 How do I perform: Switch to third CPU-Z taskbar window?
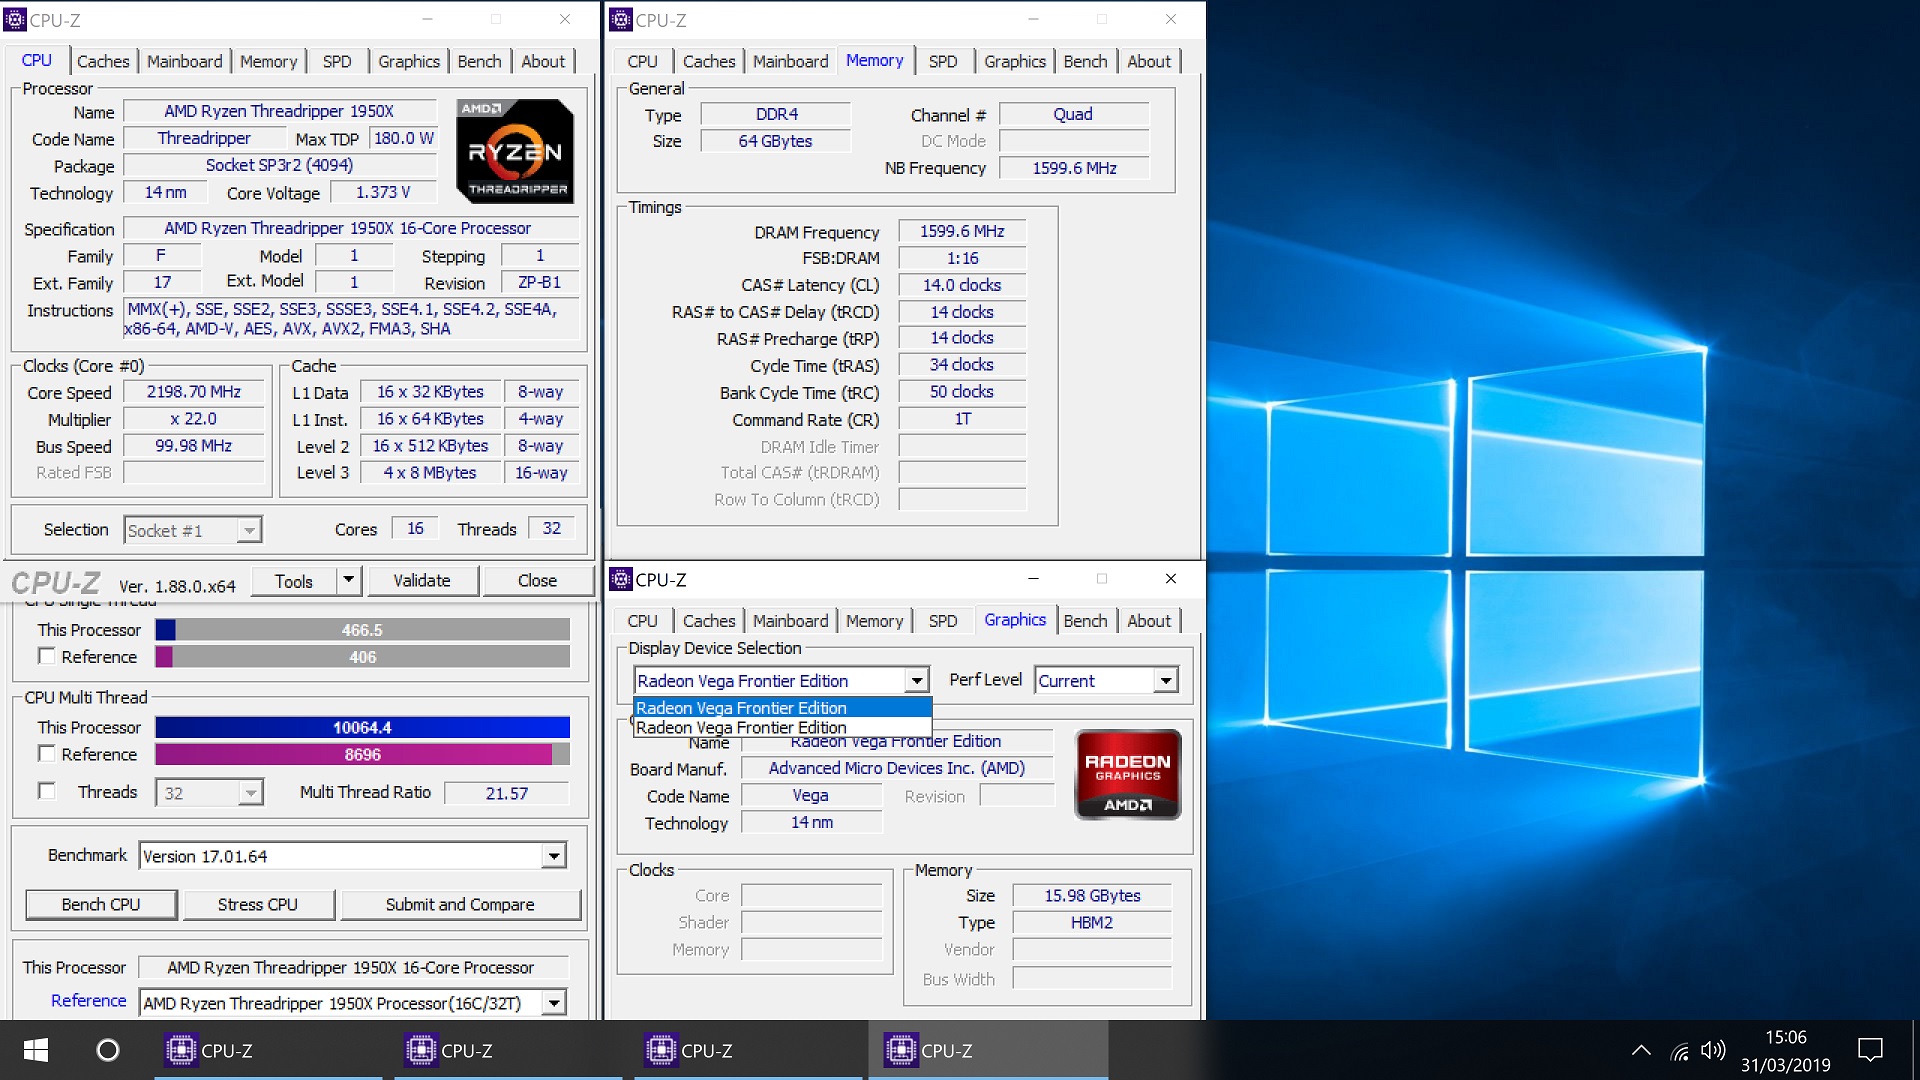click(x=748, y=1050)
